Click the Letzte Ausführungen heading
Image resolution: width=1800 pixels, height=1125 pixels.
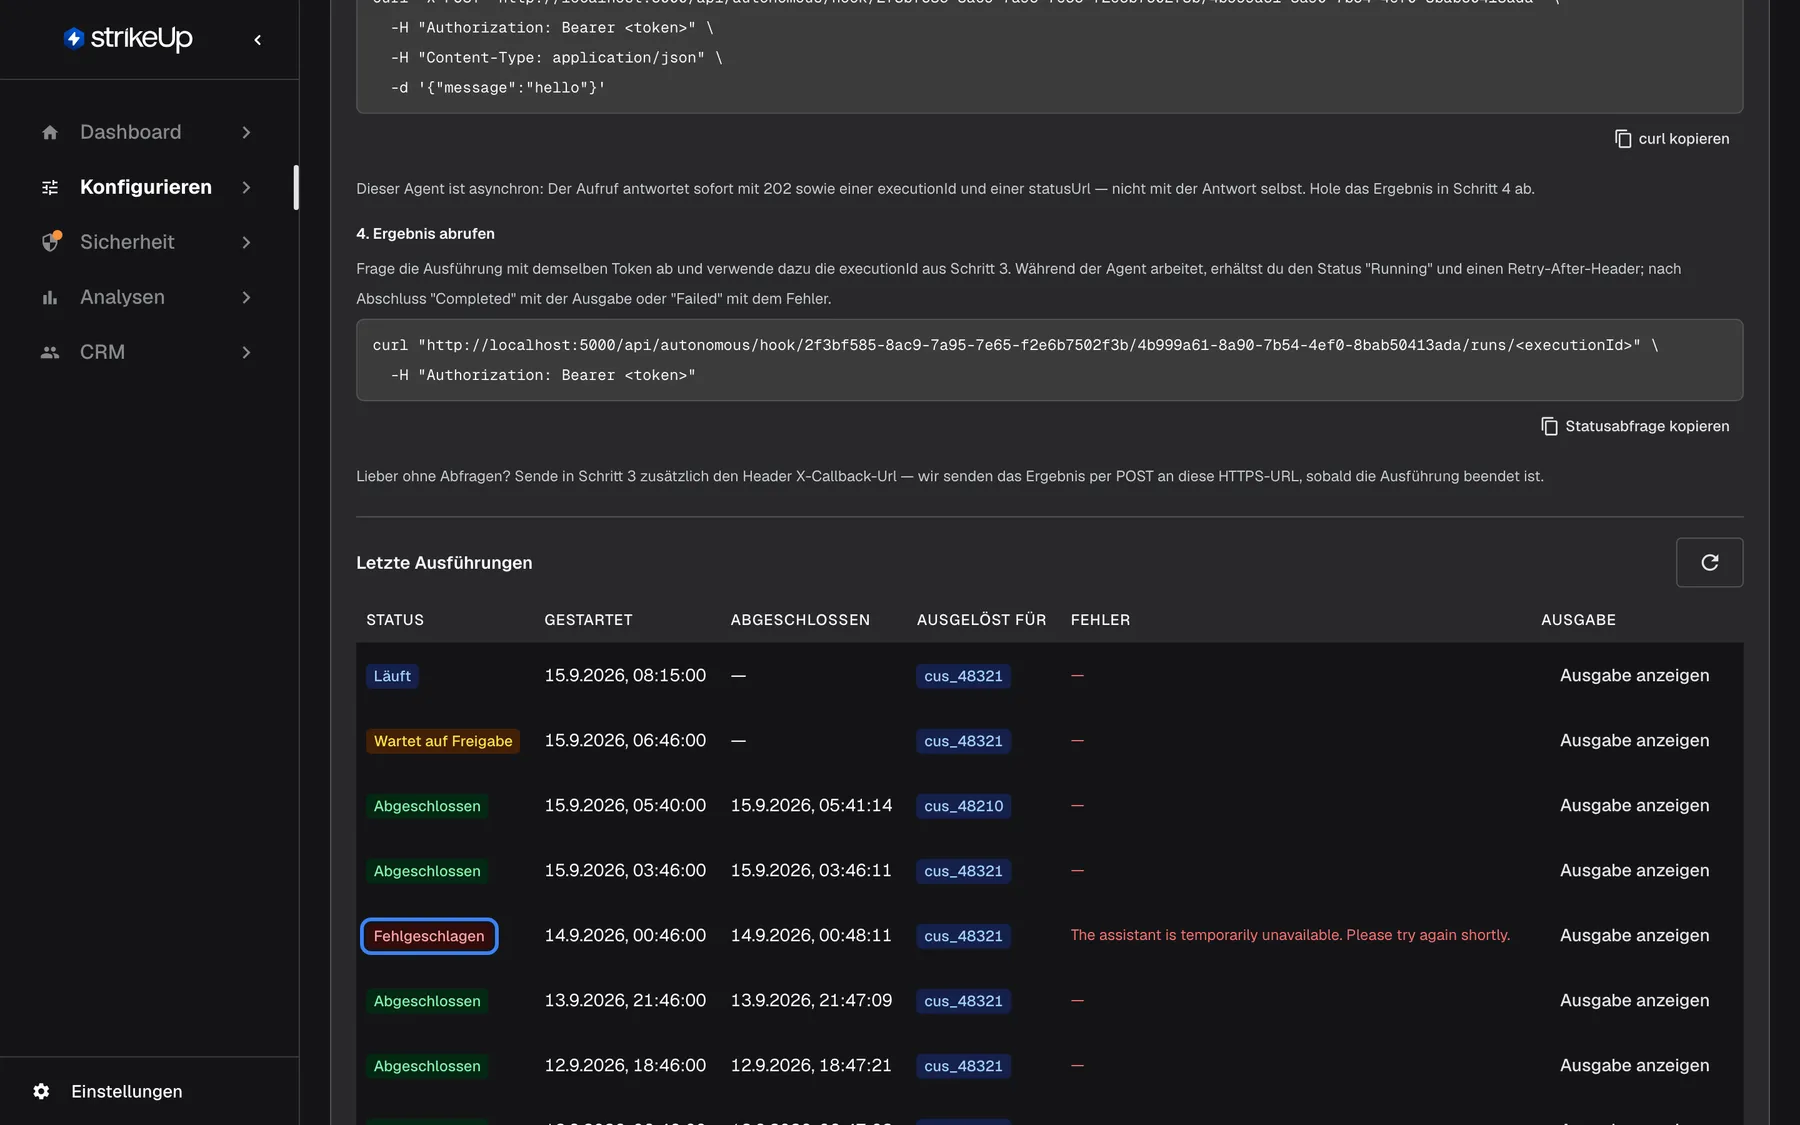pos(444,563)
